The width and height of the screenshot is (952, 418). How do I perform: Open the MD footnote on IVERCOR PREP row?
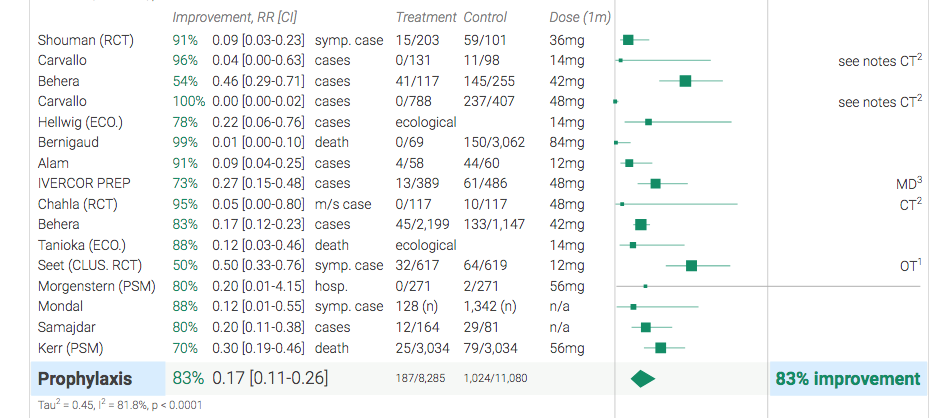[x=907, y=184]
